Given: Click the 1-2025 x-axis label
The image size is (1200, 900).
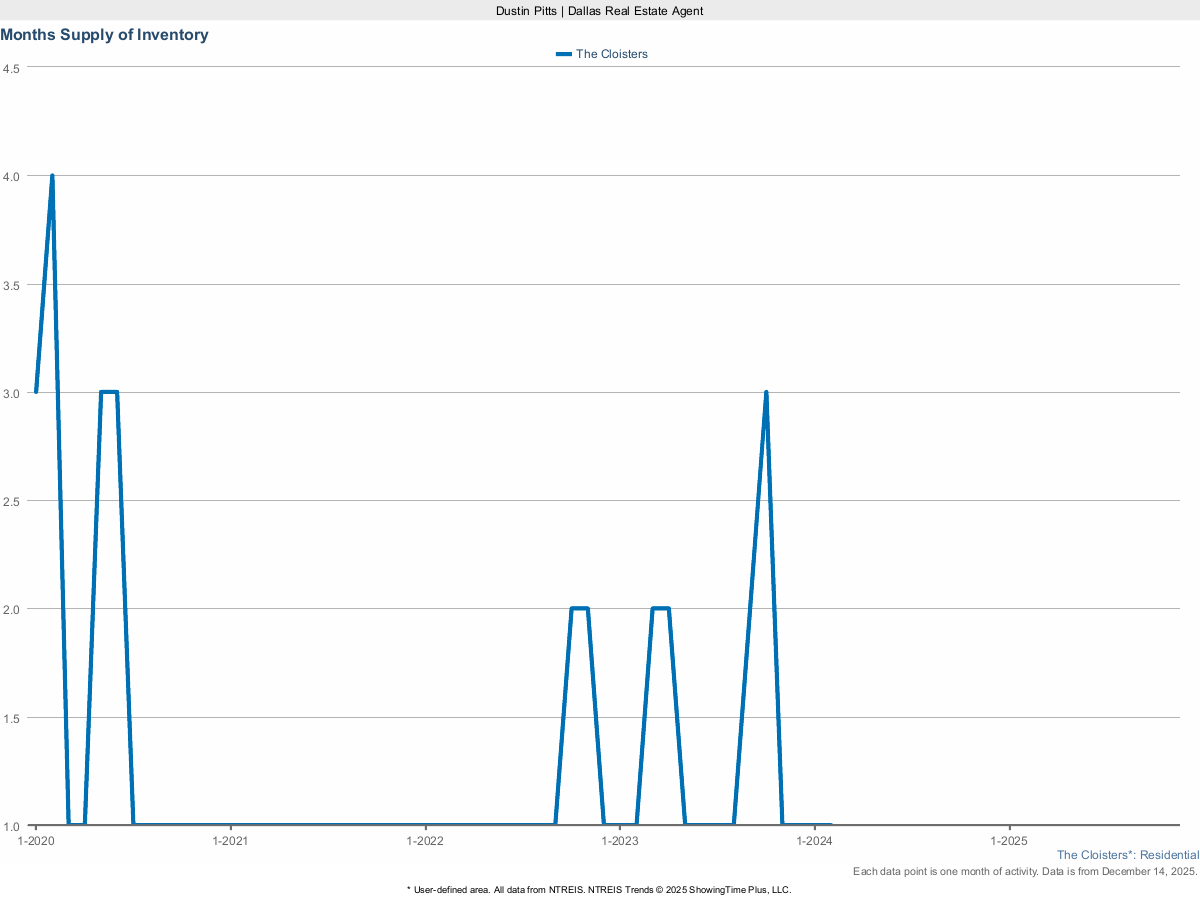Looking at the screenshot, I should click(x=1010, y=842).
